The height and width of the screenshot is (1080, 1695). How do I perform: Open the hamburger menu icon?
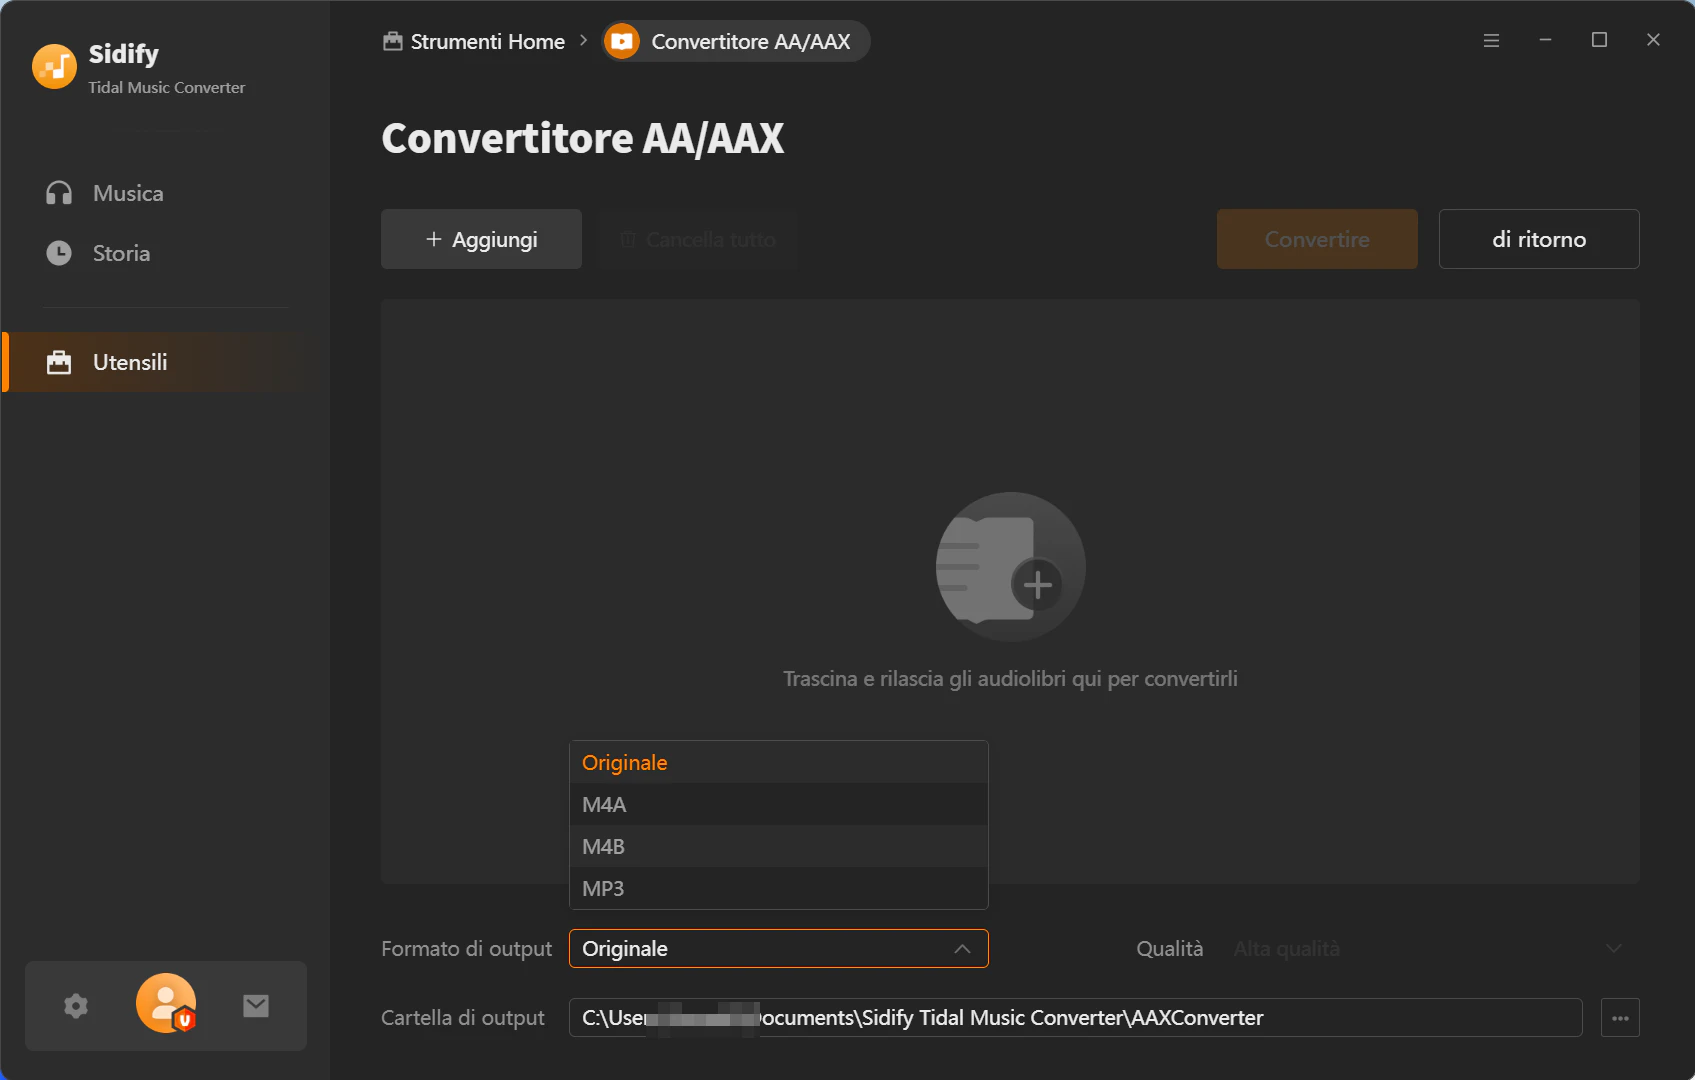coord(1491,40)
